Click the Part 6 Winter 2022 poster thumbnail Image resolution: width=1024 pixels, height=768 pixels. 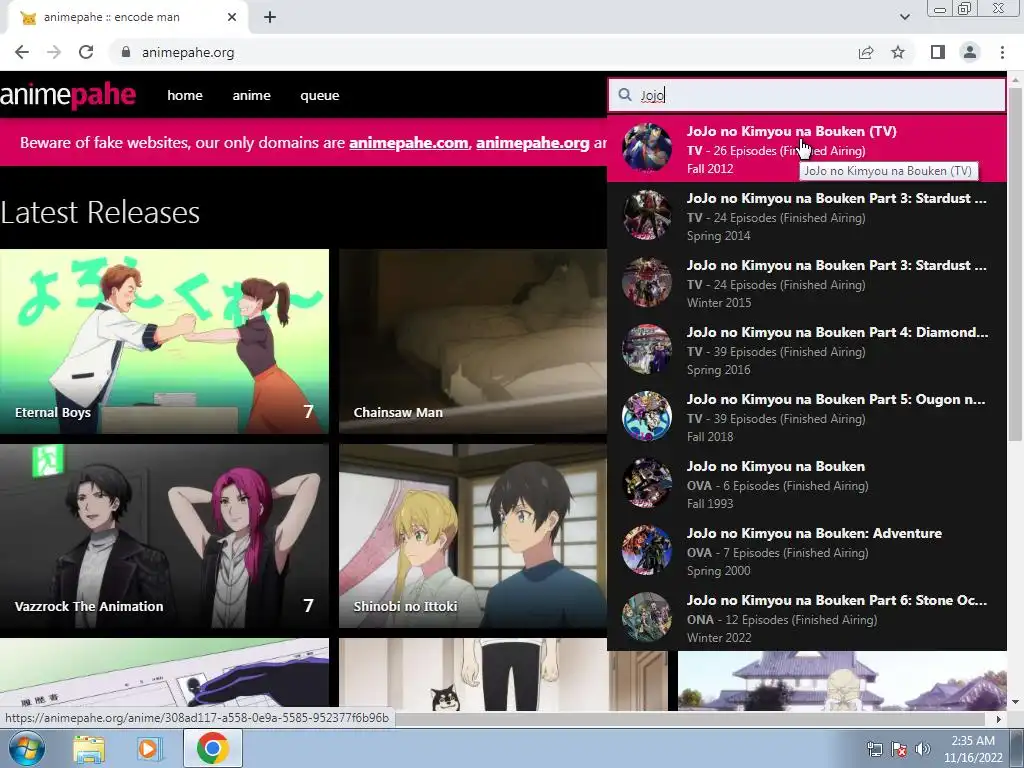coord(647,617)
